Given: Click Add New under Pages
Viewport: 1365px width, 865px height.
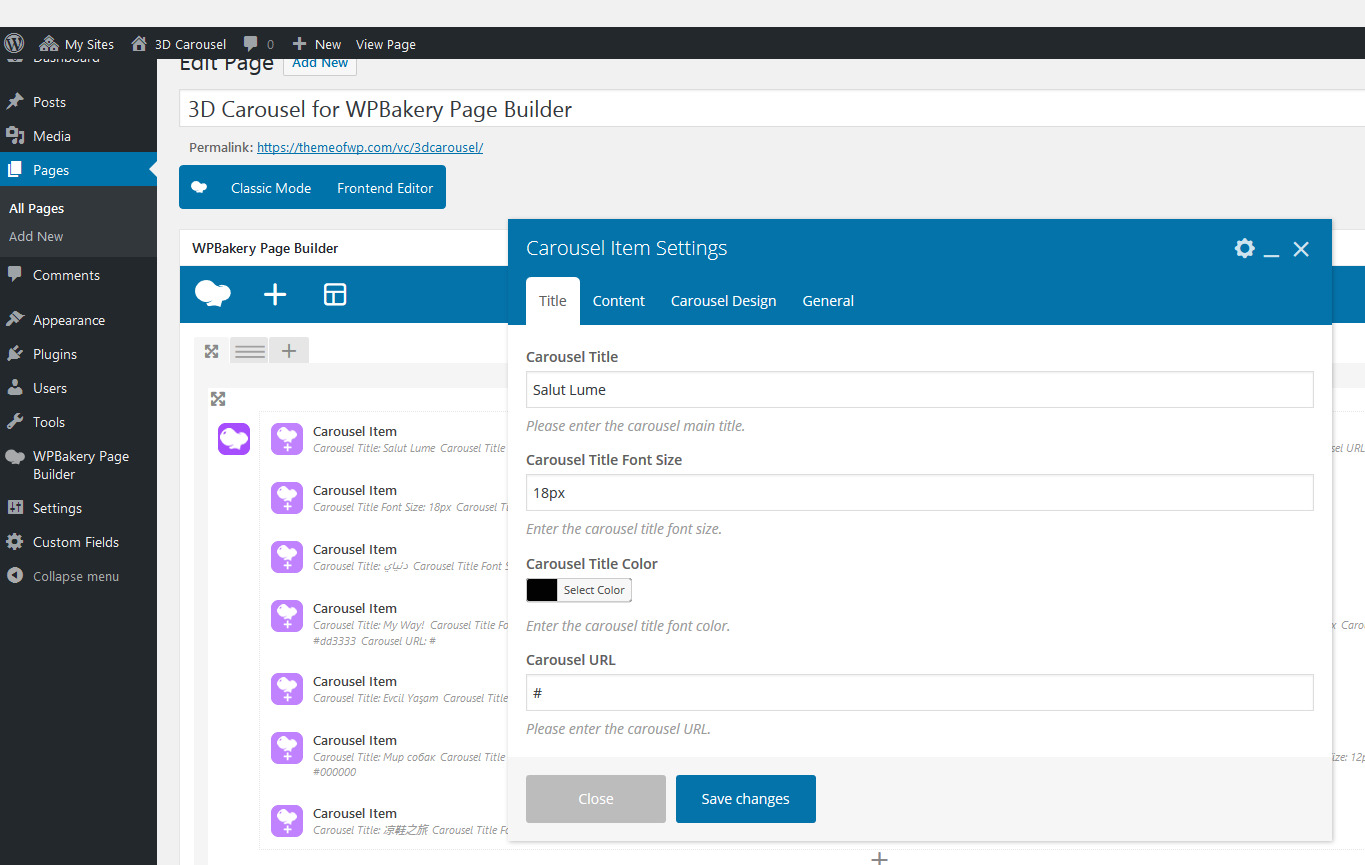Looking at the screenshot, I should [x=36, y=236].
